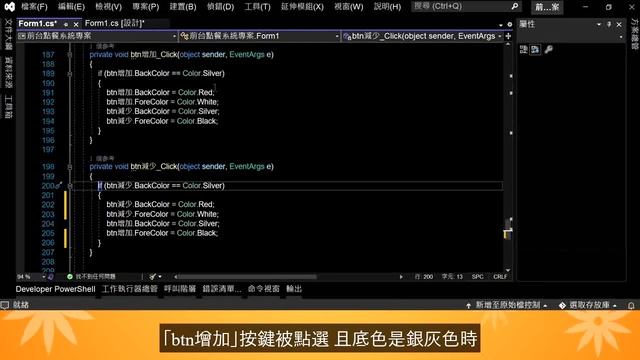The width and height of the screenshot is (640, 360).
Task: Open the 說明(H) menu
Action: (x=387, y=7)
